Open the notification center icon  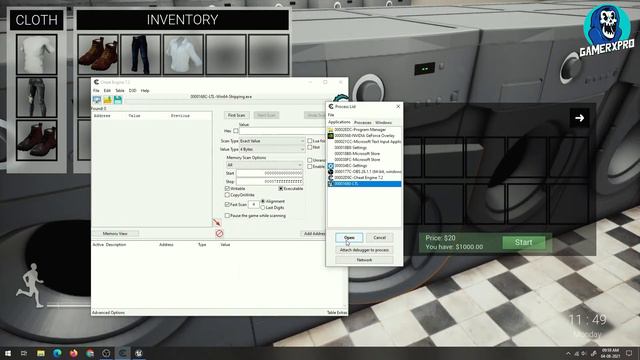pyautogui.click(x=629, y=353)
